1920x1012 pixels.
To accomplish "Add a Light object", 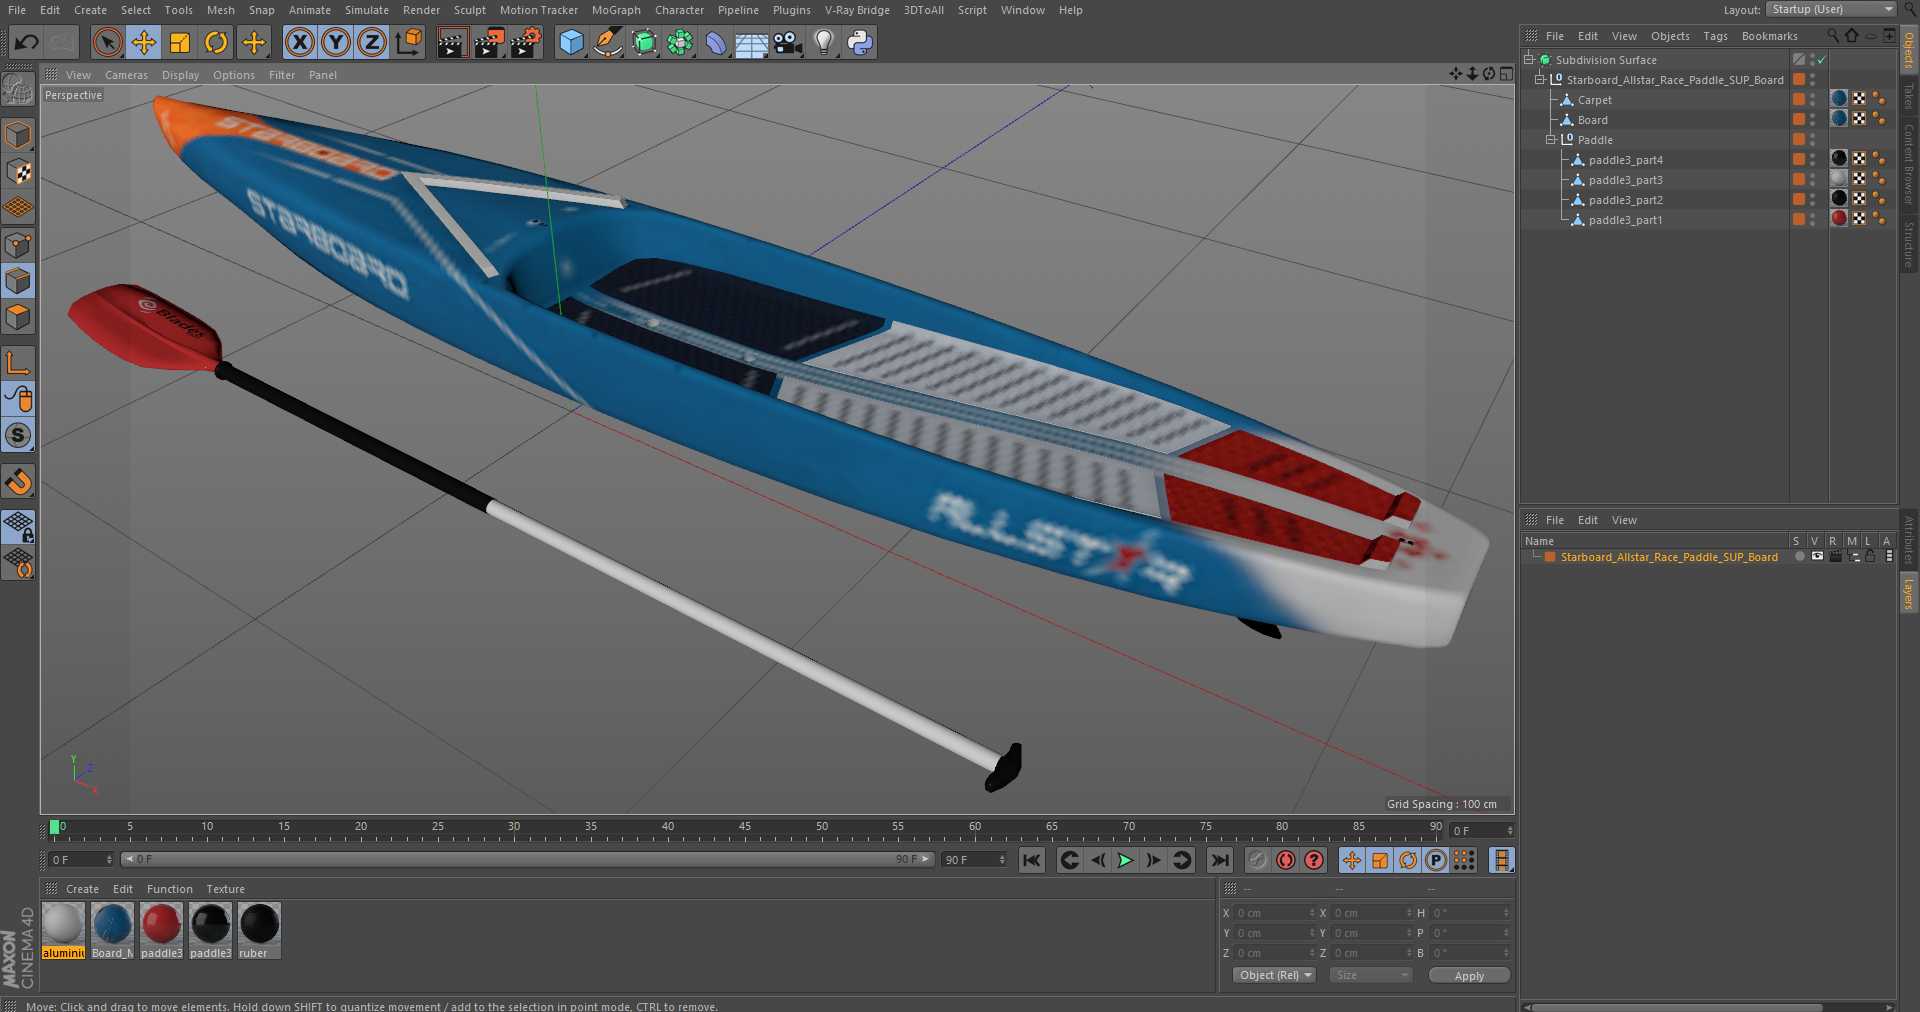I will point(824,42).
